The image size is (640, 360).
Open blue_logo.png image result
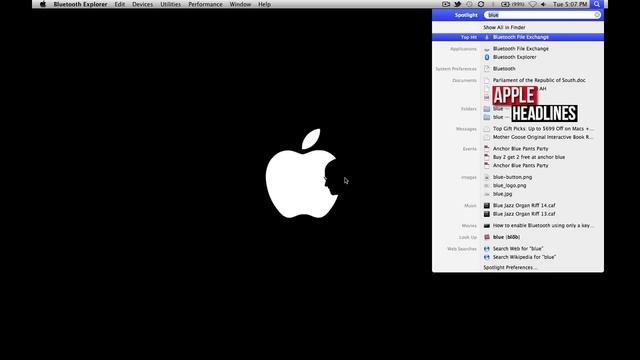509,185
